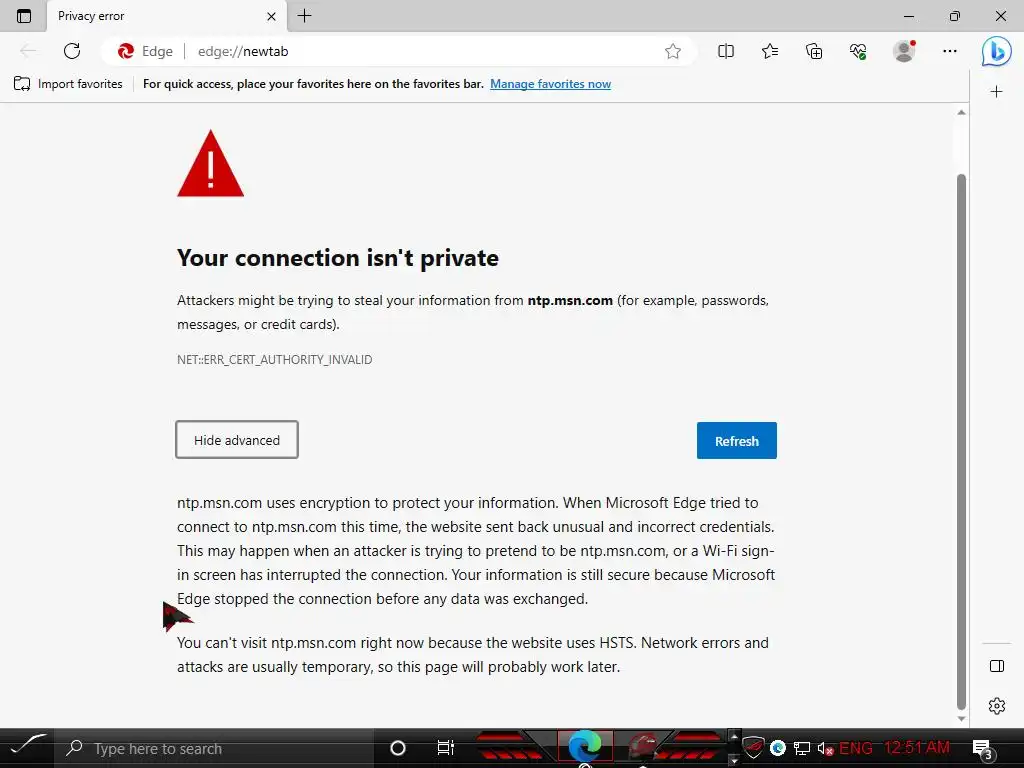
Task: Open the profile avatar menu
Action: click(904, 51)
